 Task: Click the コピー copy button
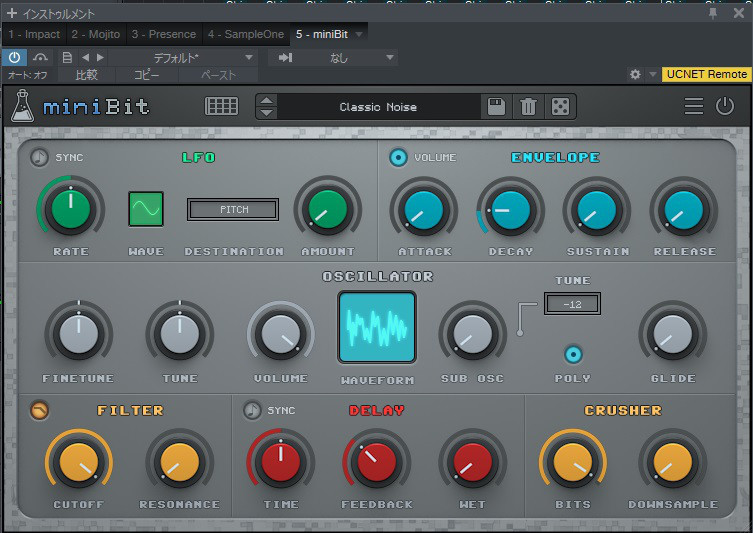point(146,75)
